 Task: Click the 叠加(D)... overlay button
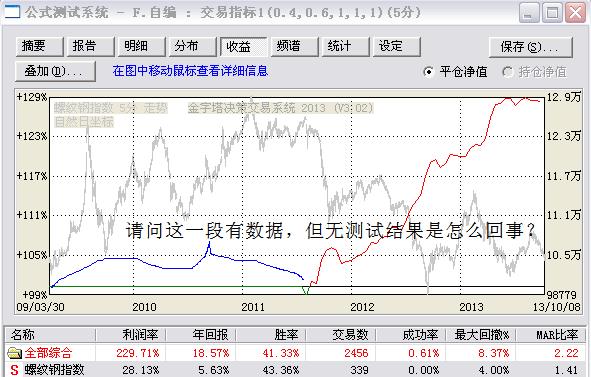coord(55,71)
